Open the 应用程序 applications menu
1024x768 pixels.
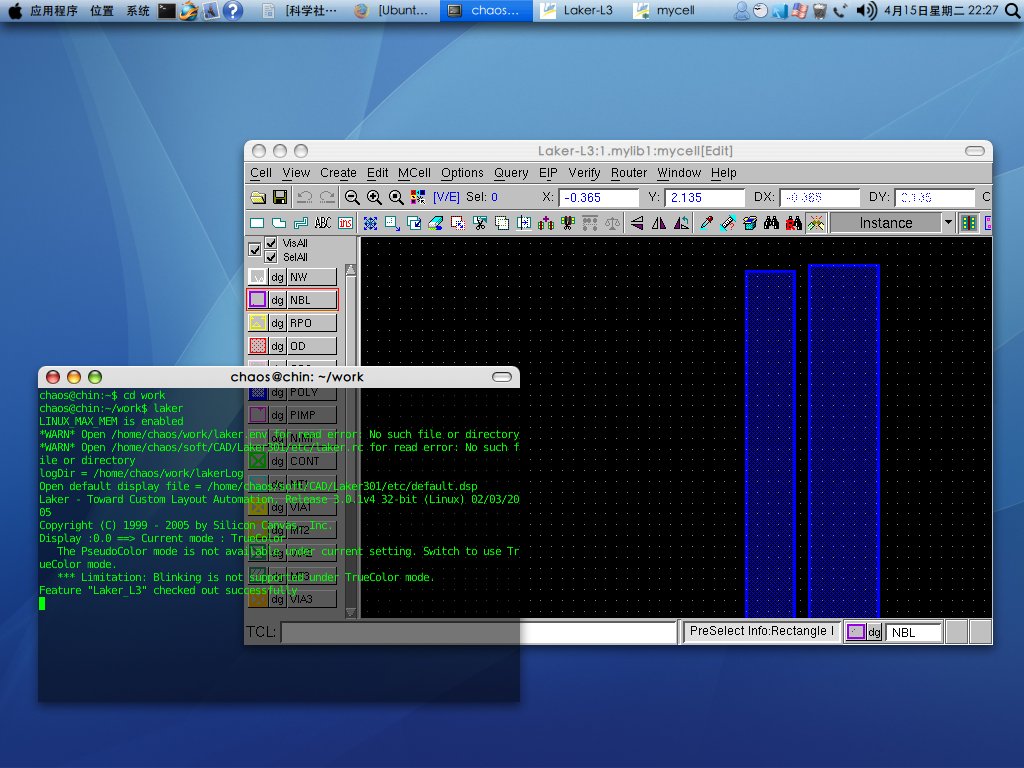[54, 10]
